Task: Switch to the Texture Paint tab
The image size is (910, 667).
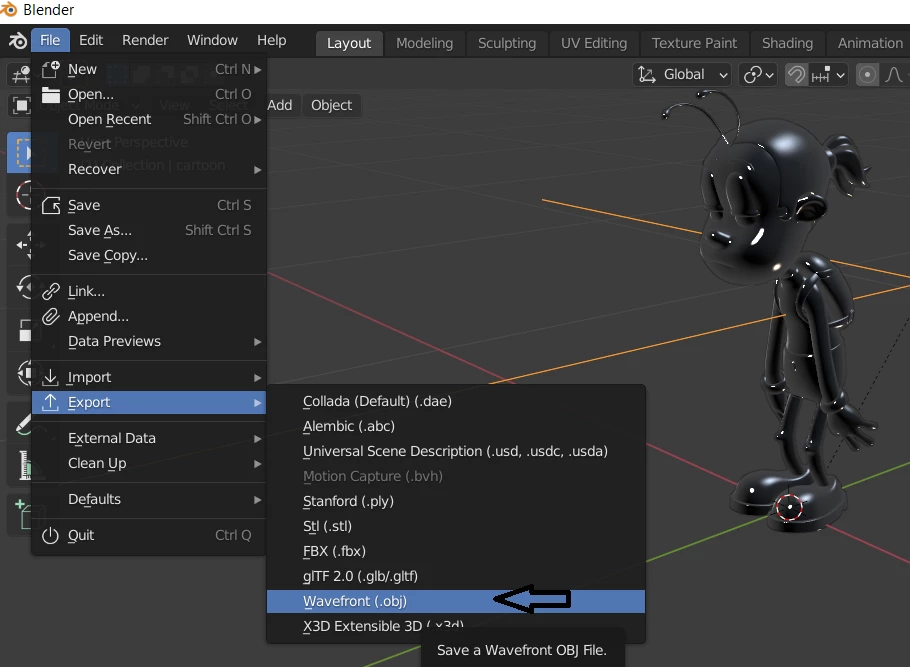Action: coord(694,44)
